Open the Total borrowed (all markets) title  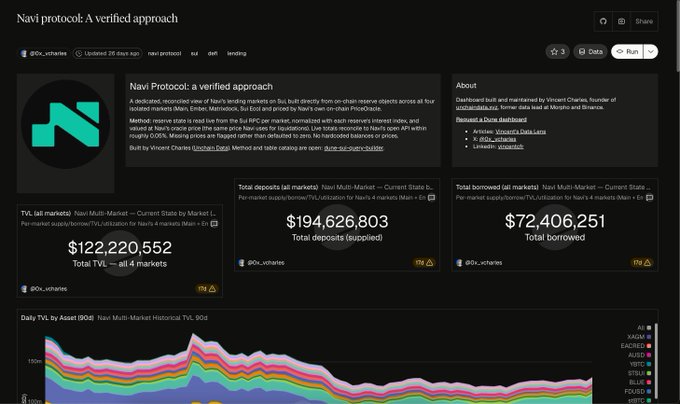497,187
